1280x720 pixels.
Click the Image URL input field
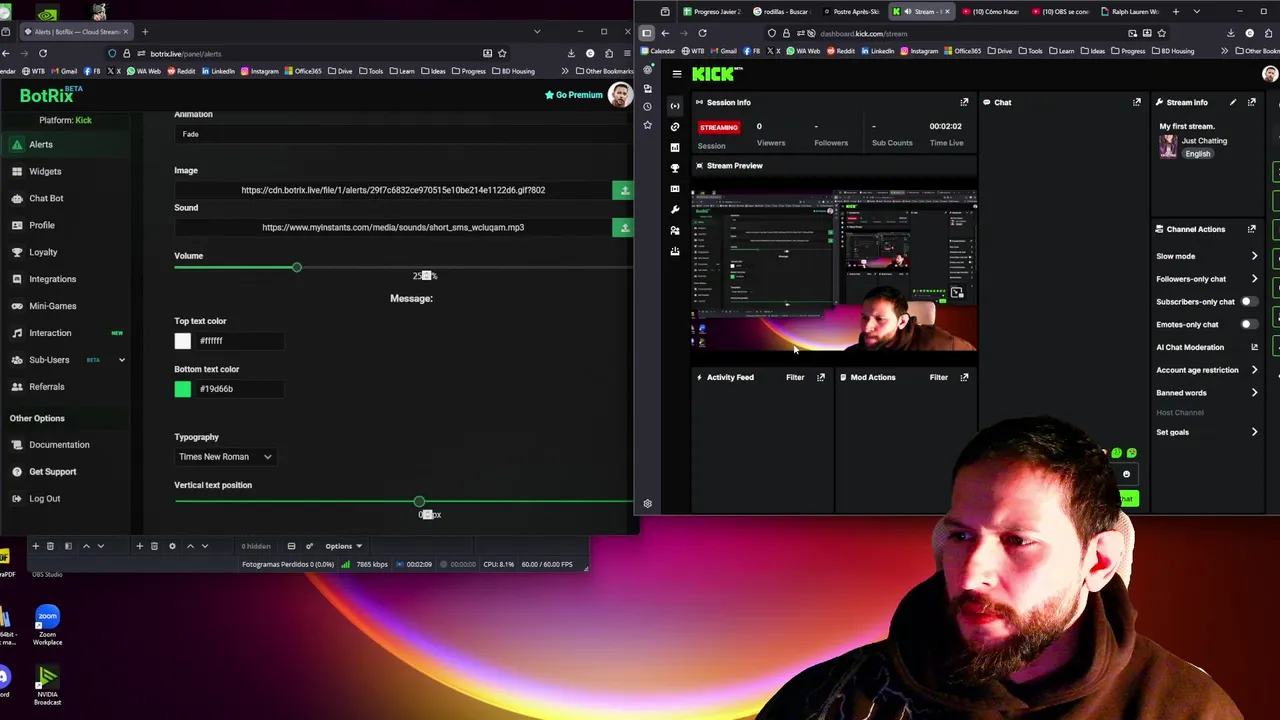(x=393, y=190)
